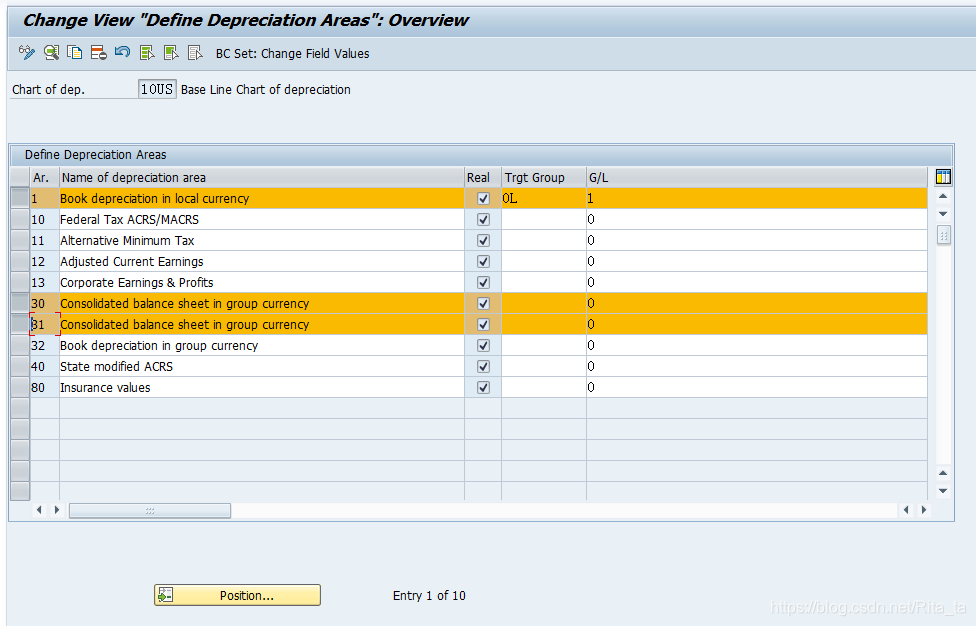Select row selector for area 12
The height and width of the screenshot is (626, 976).
click(20, 261)
